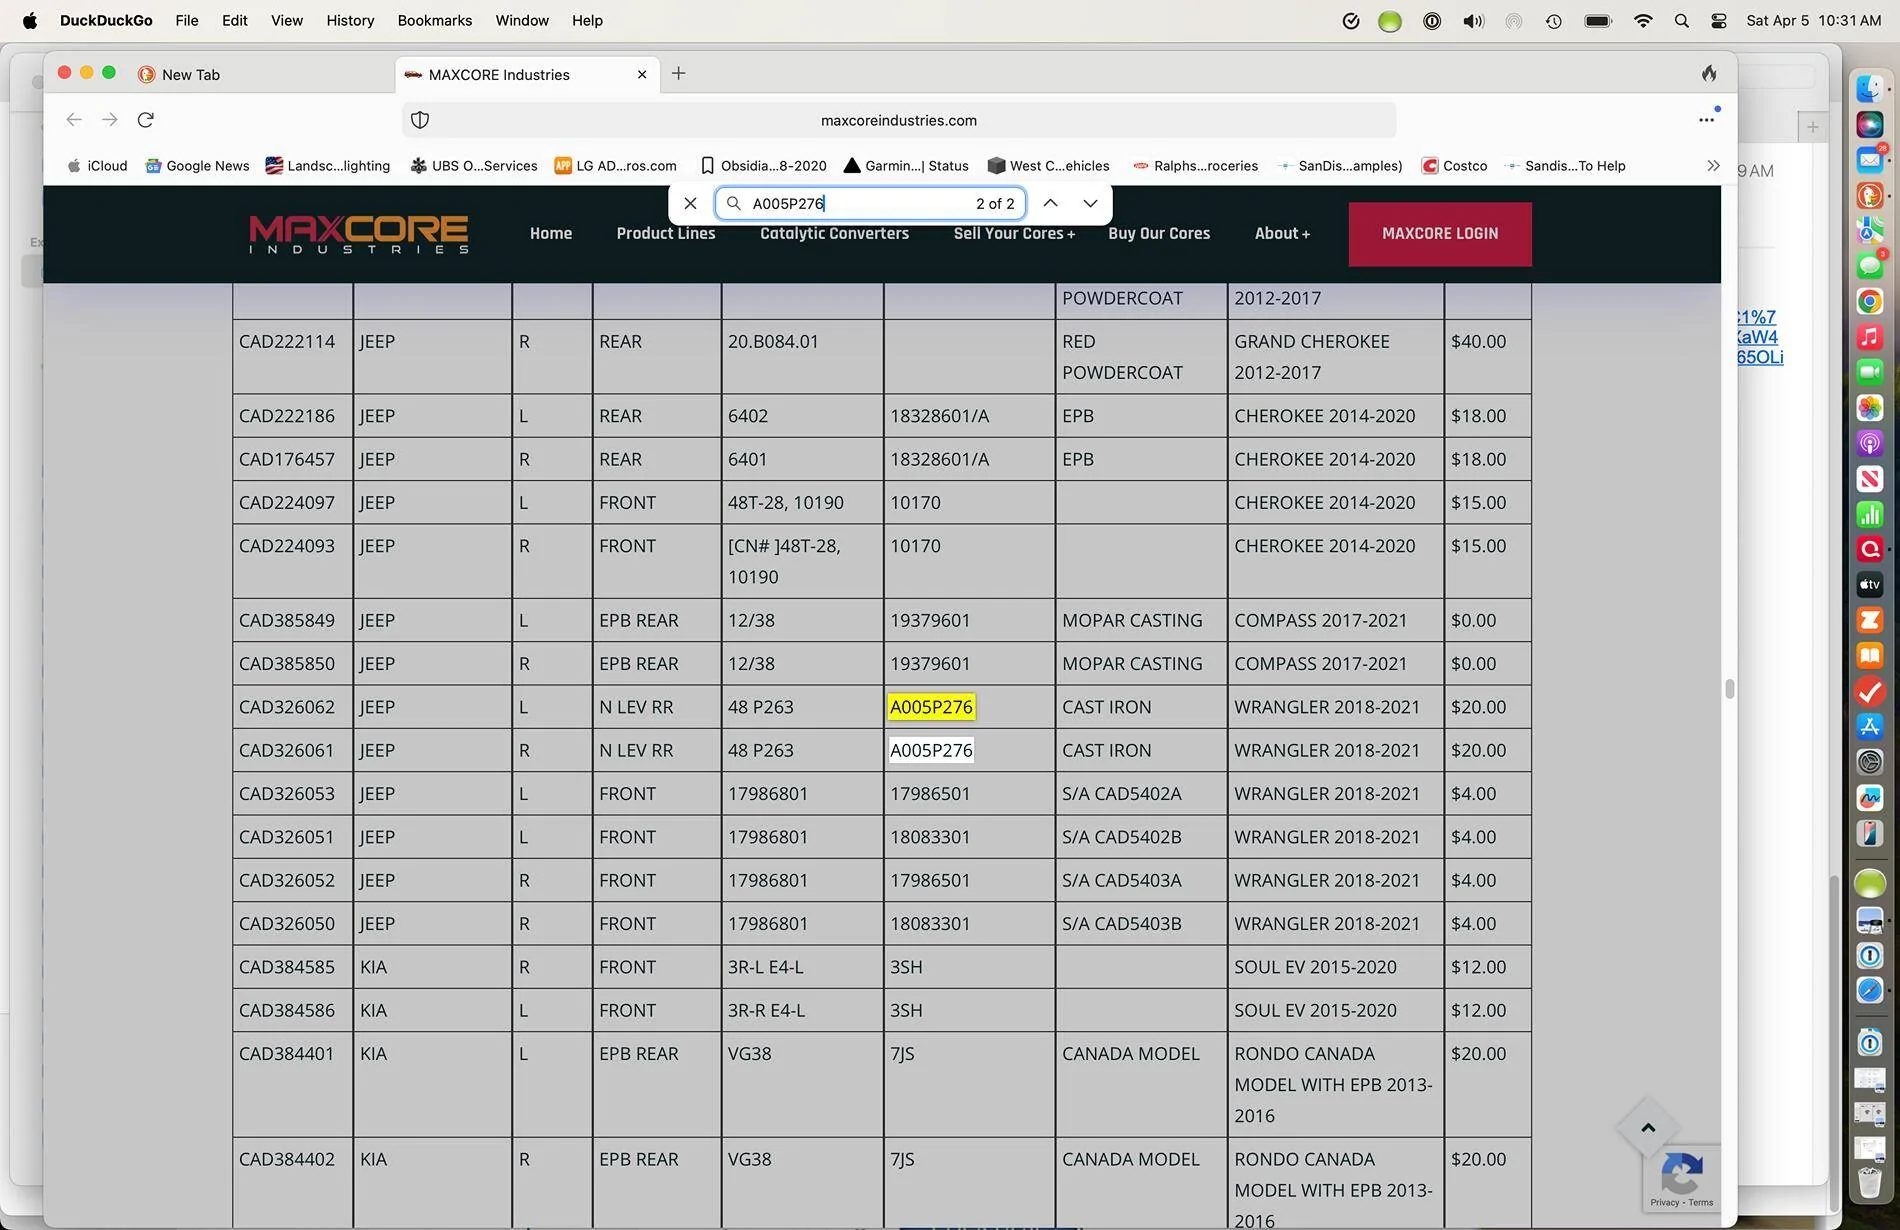Viewport: 1900px width, 1230px height.
Task: Launch Google Chrome from the Dock
Action: [x=1870, y=301]
